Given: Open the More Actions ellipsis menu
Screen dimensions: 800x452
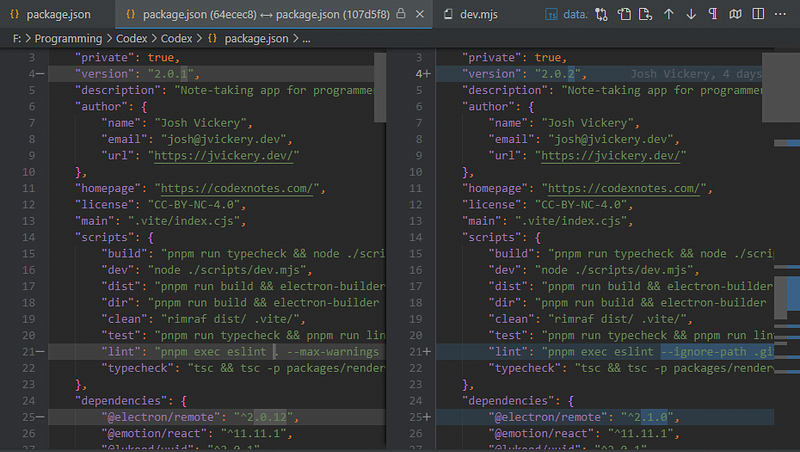Looking at the screenshot, I should 782,15.
